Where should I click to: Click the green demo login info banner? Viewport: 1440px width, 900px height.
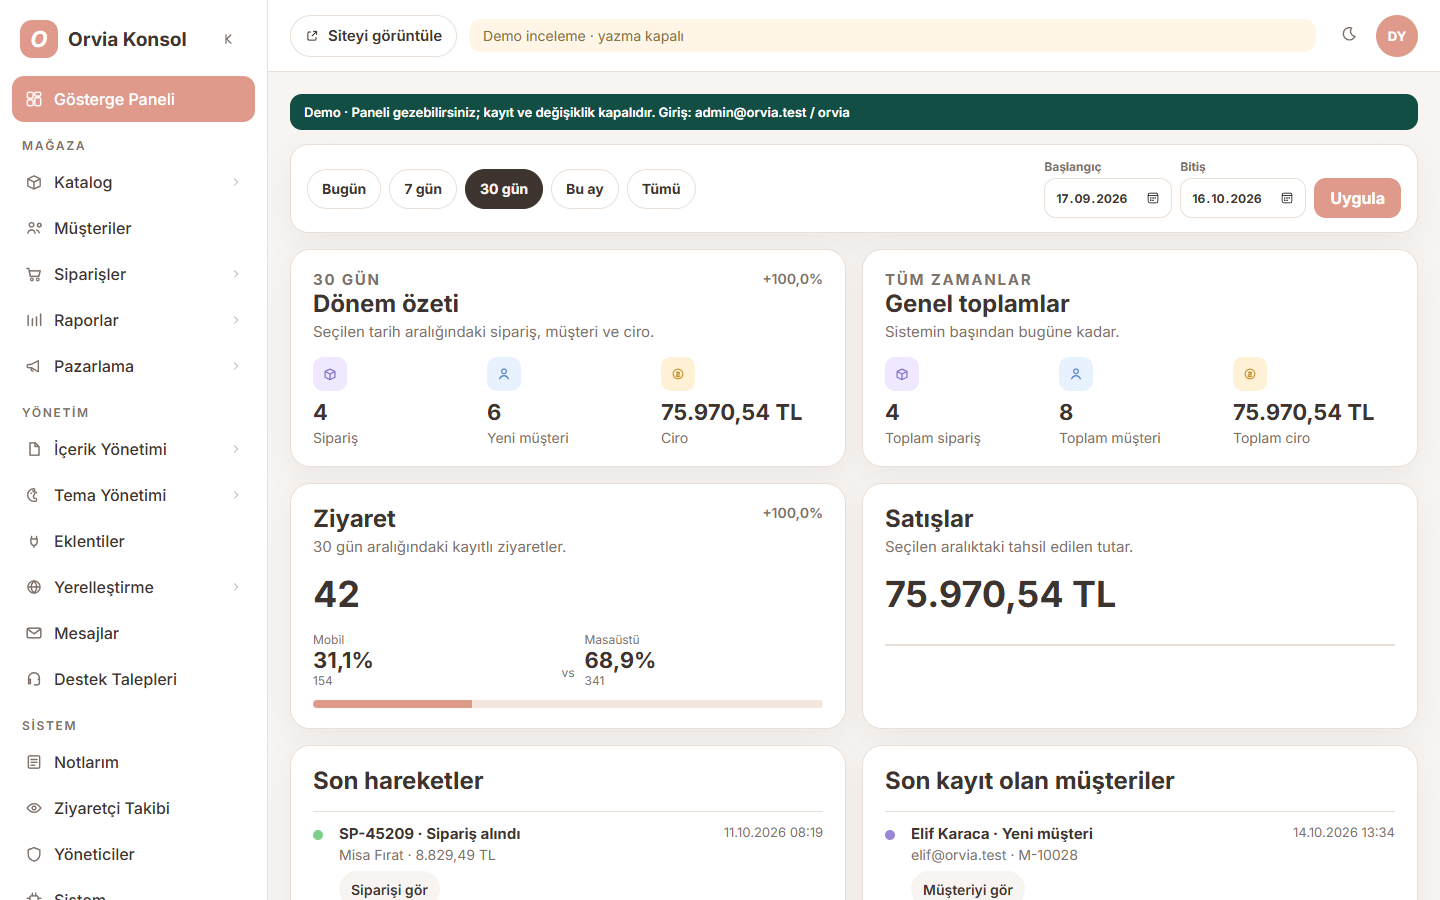[x=854, y=112]
